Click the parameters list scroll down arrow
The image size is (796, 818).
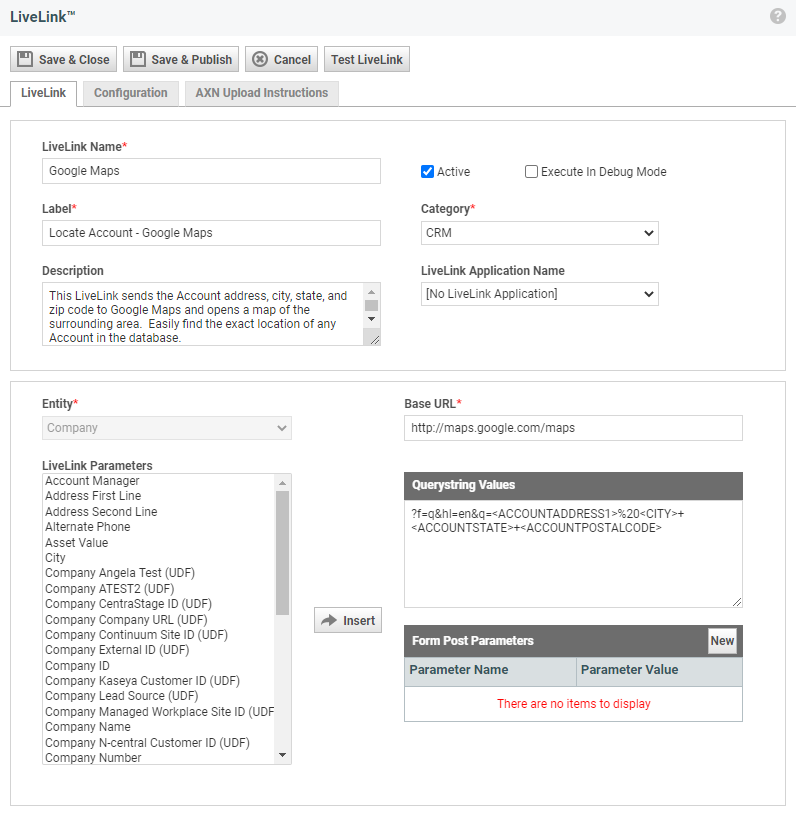pyautogui.click(x=283, y=755)
